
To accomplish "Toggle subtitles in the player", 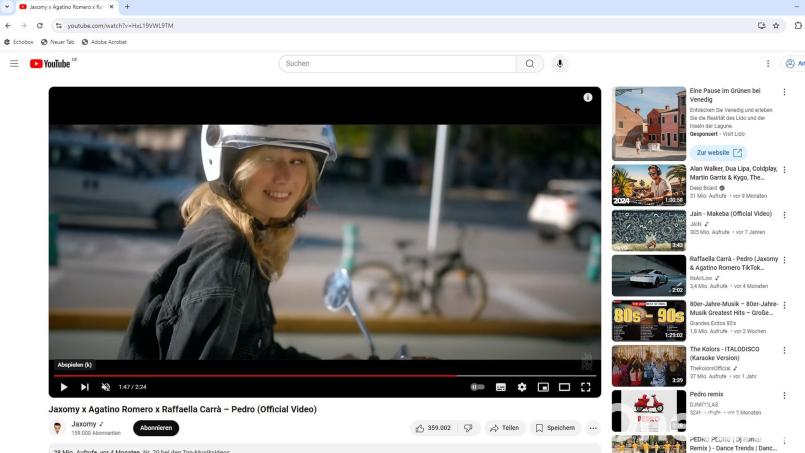I will point(501,387).
